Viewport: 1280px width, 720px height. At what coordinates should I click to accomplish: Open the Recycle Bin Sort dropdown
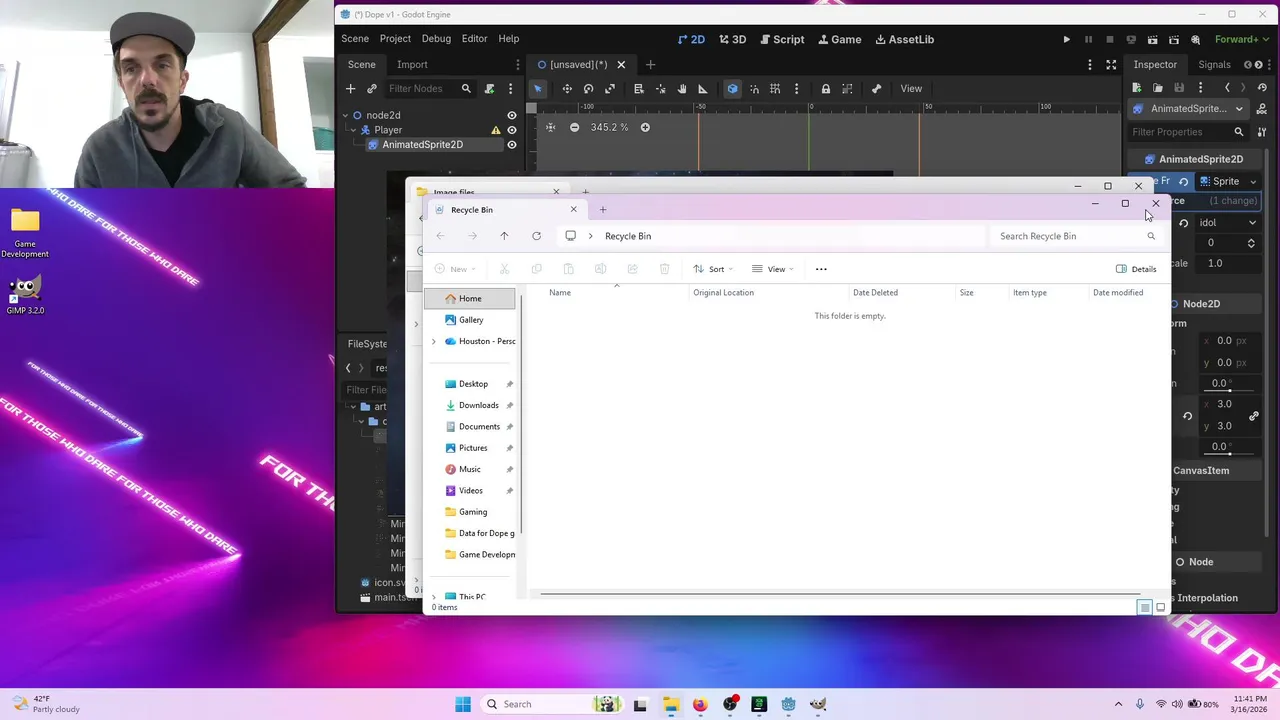714,269
